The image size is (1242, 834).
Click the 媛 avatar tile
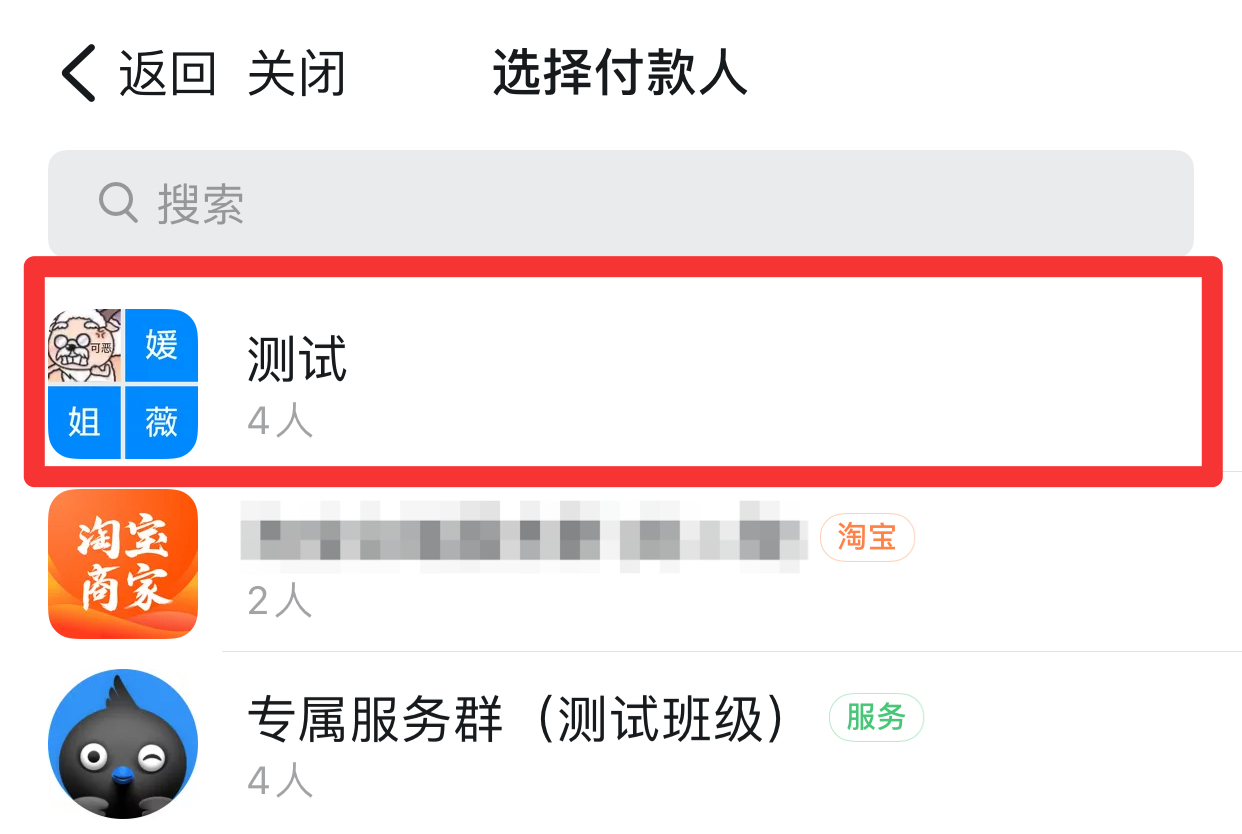pyautogui.click(x=161, y=346)
